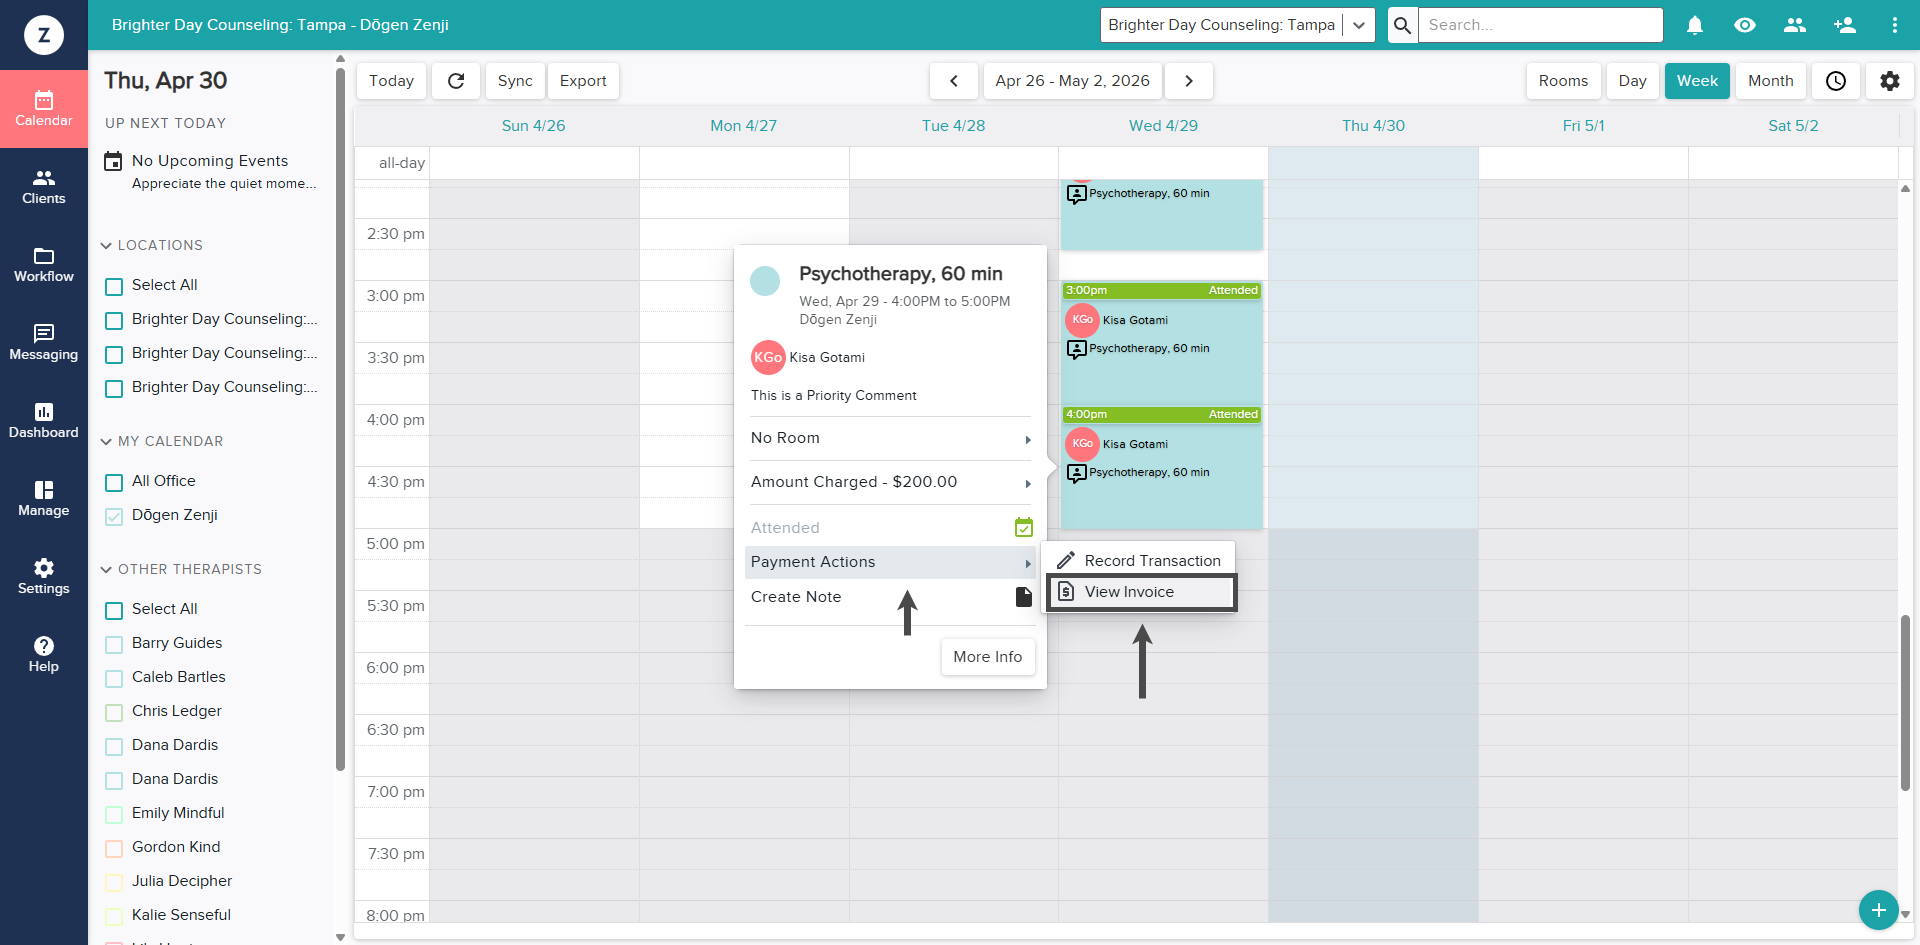The width and height of the screenshot is (1920, 945).
Task: Click the clock icon in calendar toolbar
Action: (1836, 81)
